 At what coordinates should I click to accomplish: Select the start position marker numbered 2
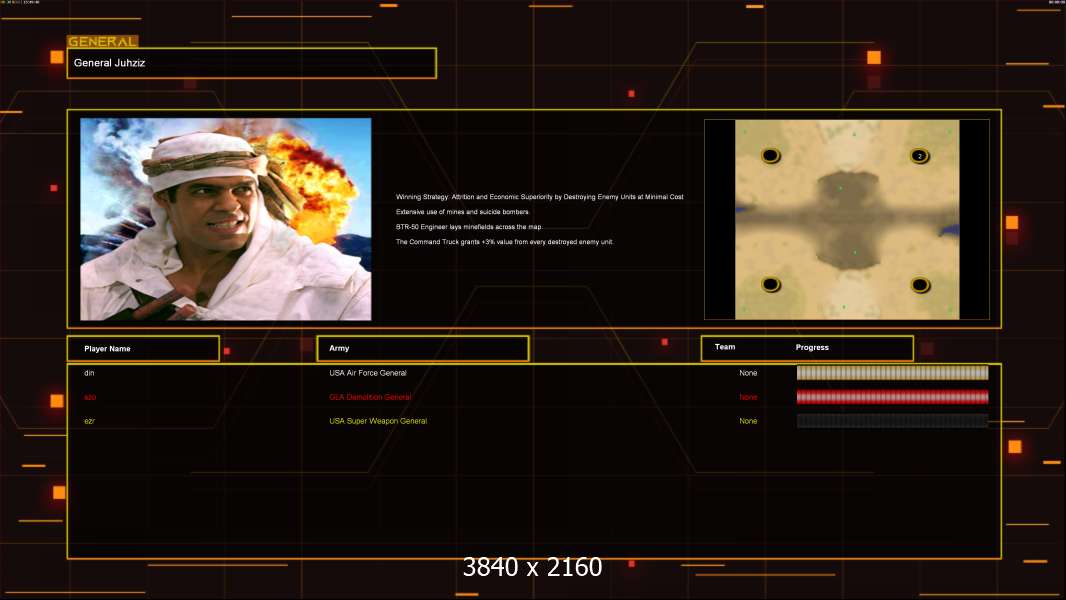(x=920, y=156)
